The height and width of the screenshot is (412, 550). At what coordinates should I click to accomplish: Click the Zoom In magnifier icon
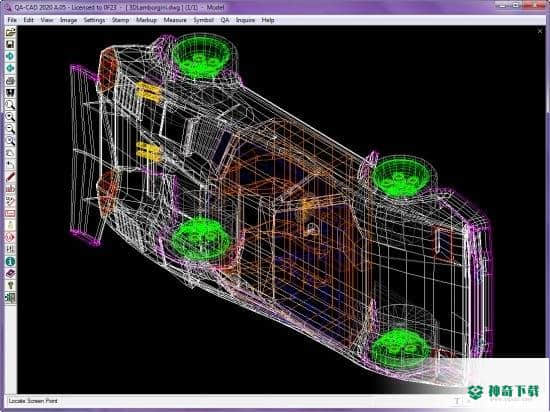[11, 116]
